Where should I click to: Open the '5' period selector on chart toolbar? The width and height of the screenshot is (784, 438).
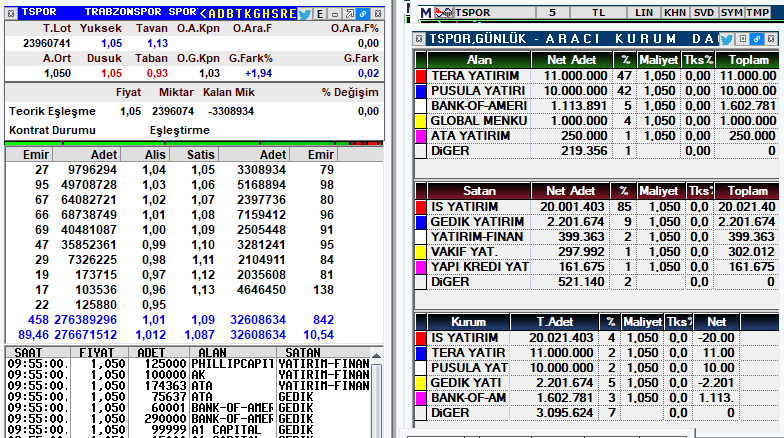[552, 12]
